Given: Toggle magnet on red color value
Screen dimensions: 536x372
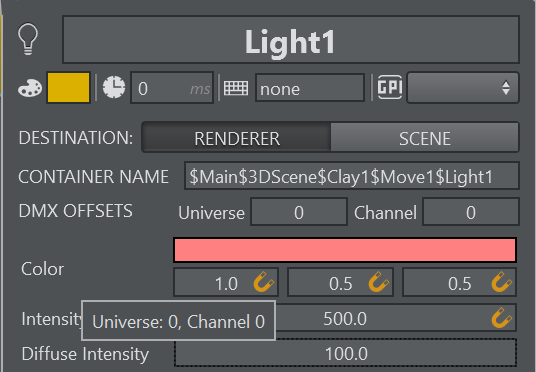Looking at the screenshot, I should point(264,282).
